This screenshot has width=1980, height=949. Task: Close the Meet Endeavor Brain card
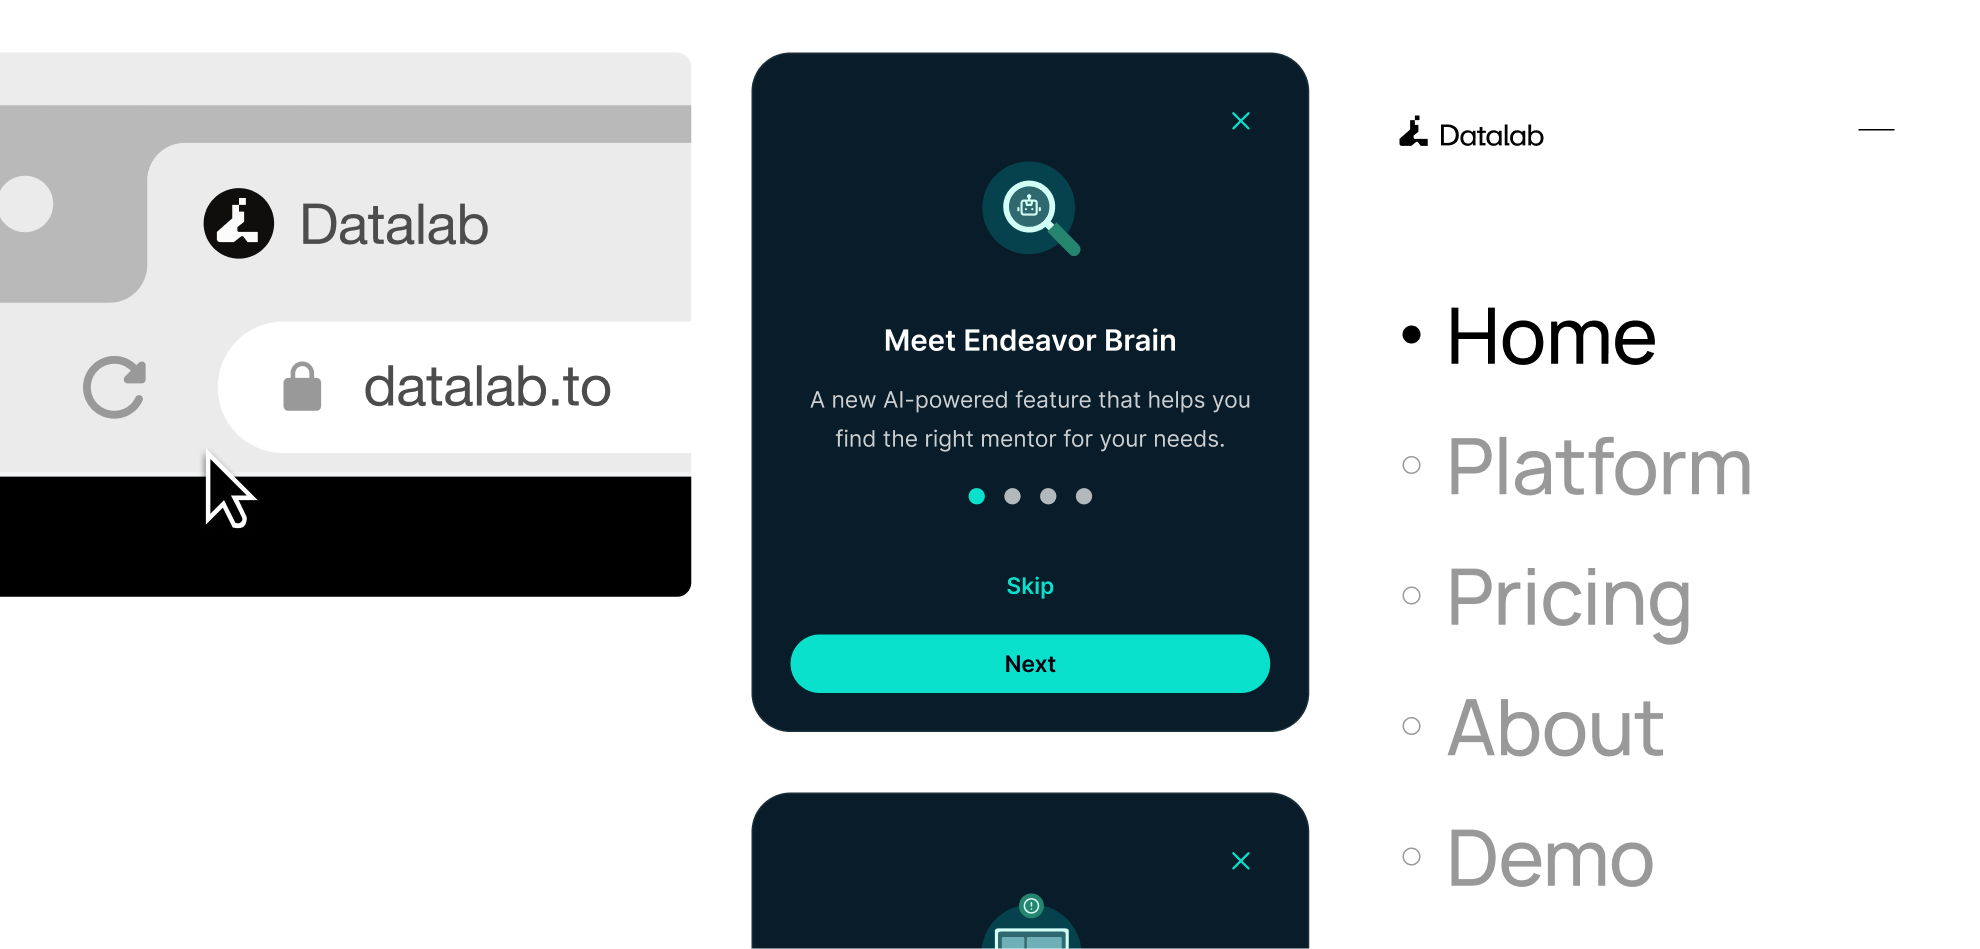(x=1241, y=121)
